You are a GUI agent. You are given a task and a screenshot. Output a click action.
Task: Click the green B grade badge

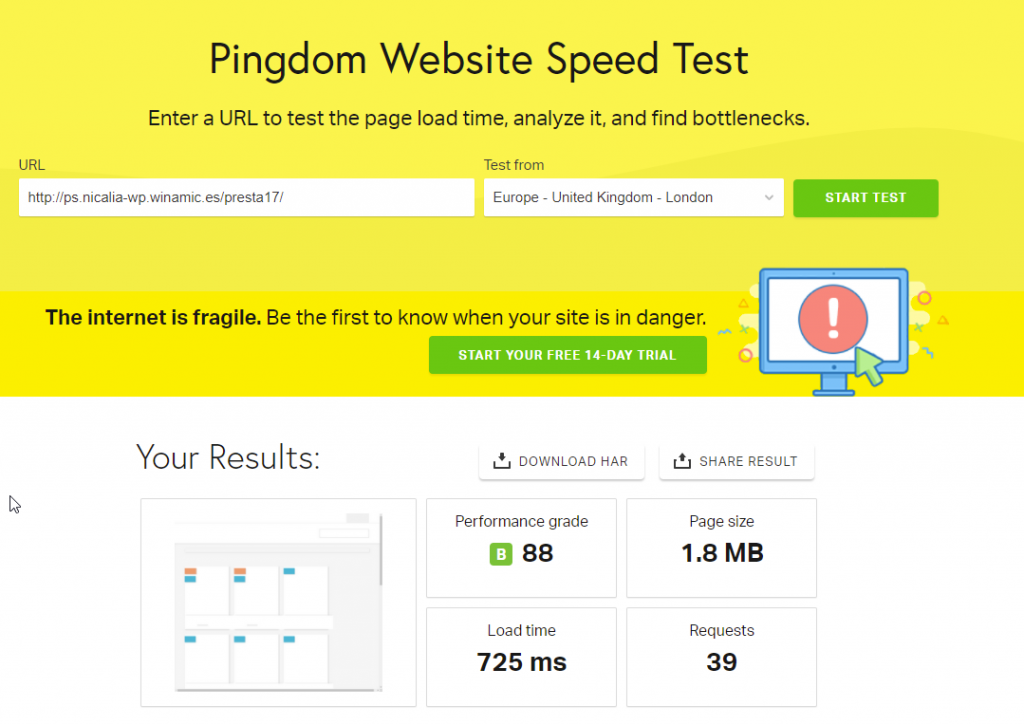click(x=501, y=554)
